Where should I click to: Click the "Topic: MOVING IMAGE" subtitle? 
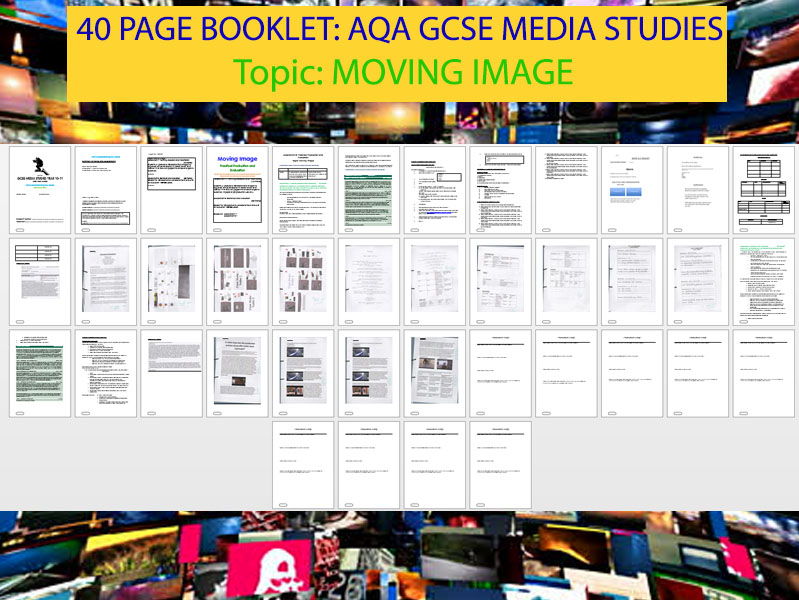403,72
